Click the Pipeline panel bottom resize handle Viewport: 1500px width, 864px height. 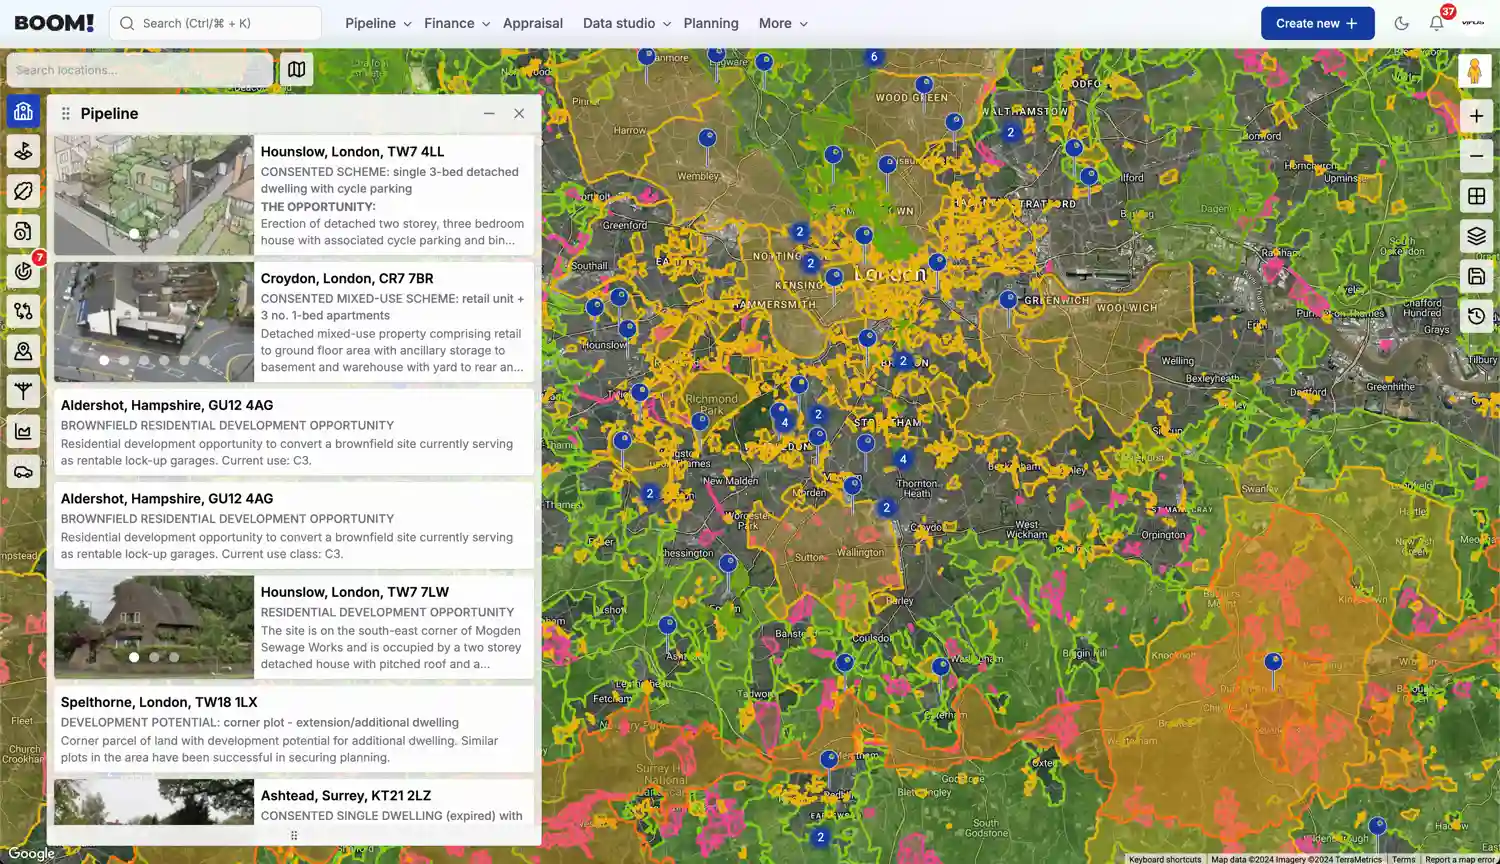294,836
